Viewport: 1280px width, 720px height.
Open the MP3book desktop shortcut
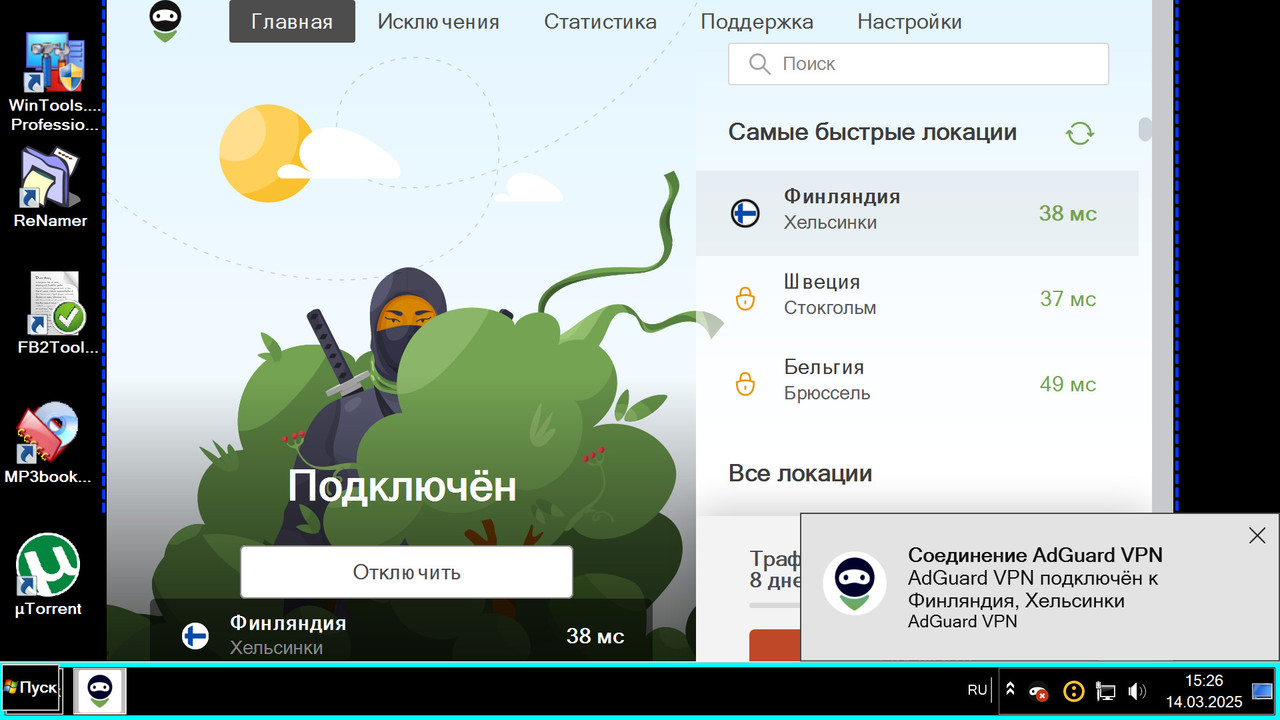pyautogui.click(x=48, y=443)
